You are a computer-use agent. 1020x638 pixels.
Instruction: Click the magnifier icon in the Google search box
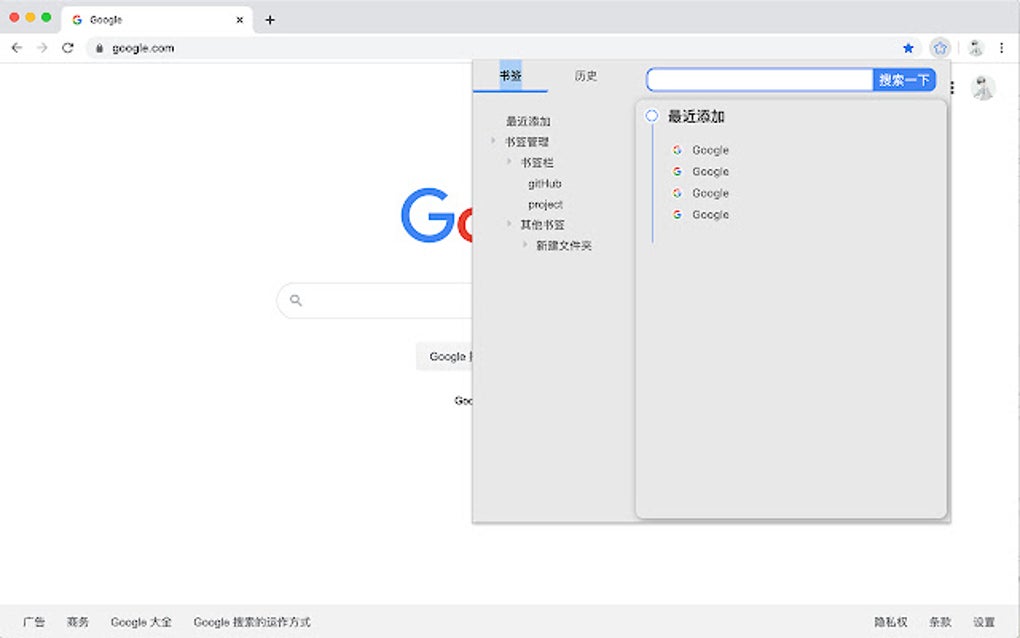(296, 300)
